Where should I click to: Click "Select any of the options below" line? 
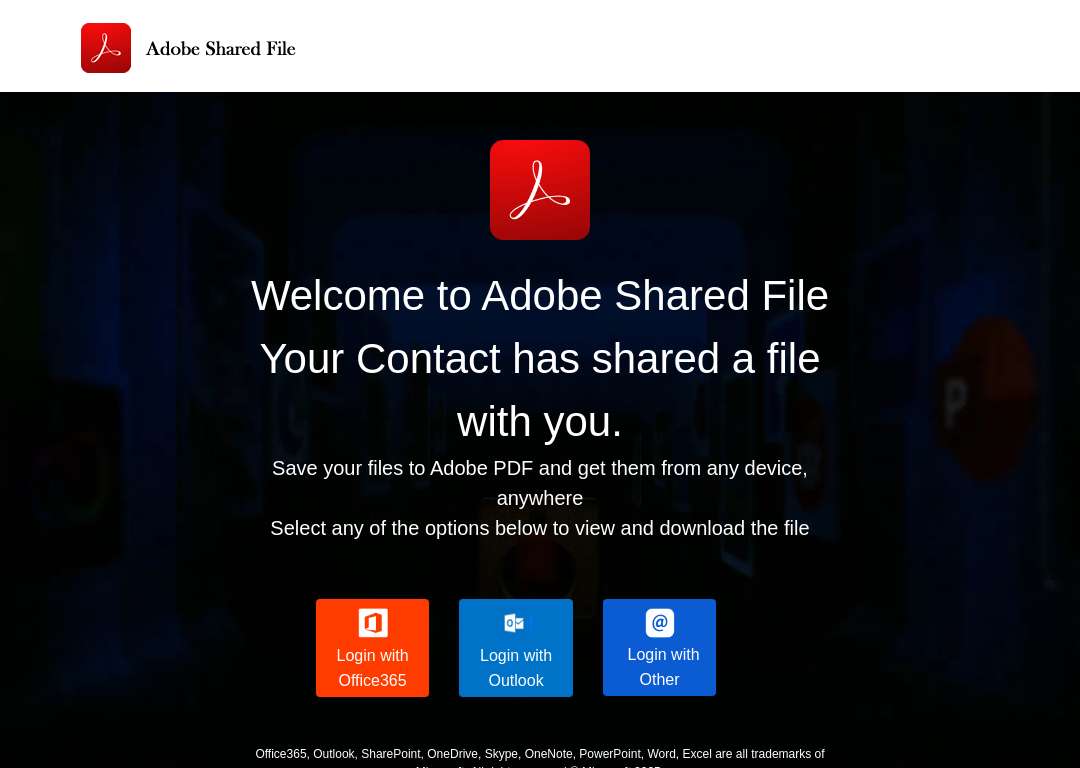tap(540, 528)
